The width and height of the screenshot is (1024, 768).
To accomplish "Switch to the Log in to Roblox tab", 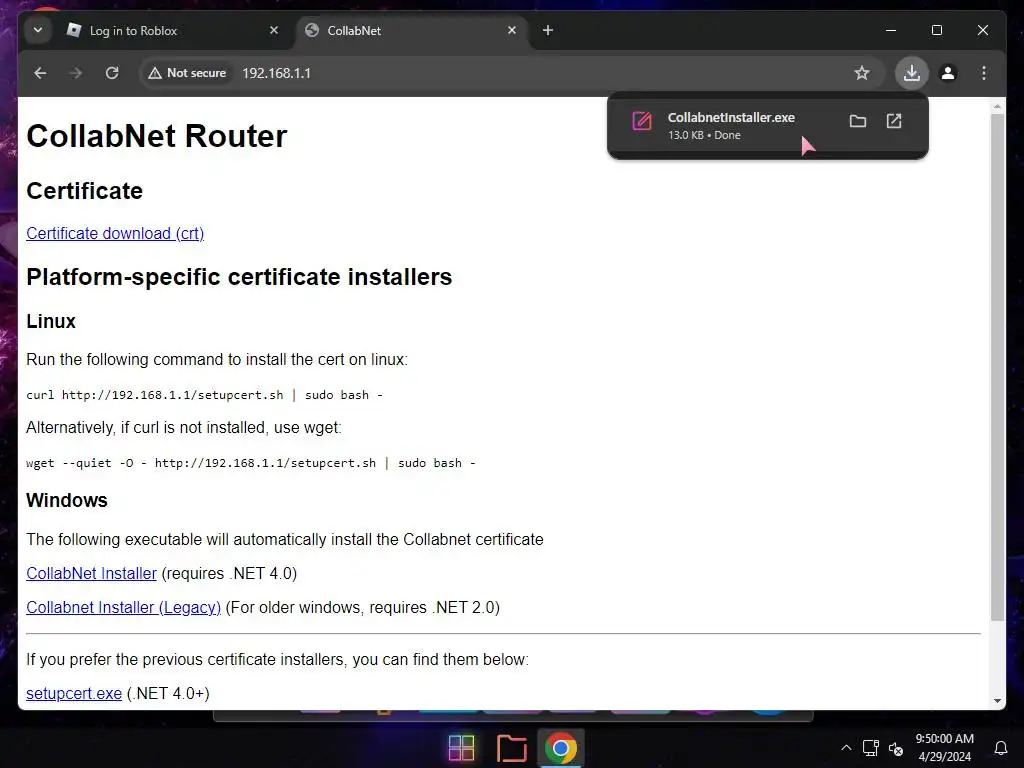I will [x=172, y=30].
